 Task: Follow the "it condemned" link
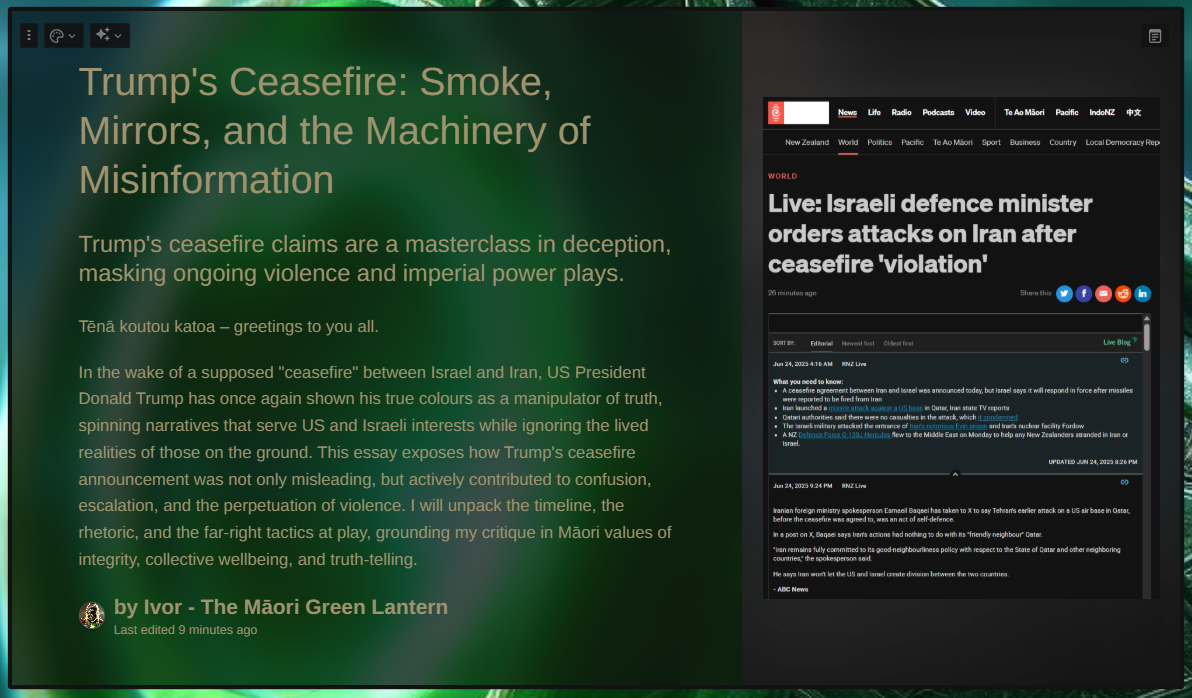(997, 417)
